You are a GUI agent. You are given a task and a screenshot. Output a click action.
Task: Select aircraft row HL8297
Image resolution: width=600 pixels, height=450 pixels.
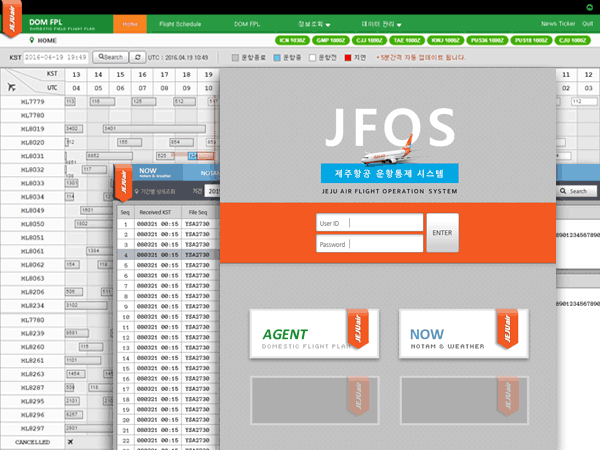tap(33, 428)
